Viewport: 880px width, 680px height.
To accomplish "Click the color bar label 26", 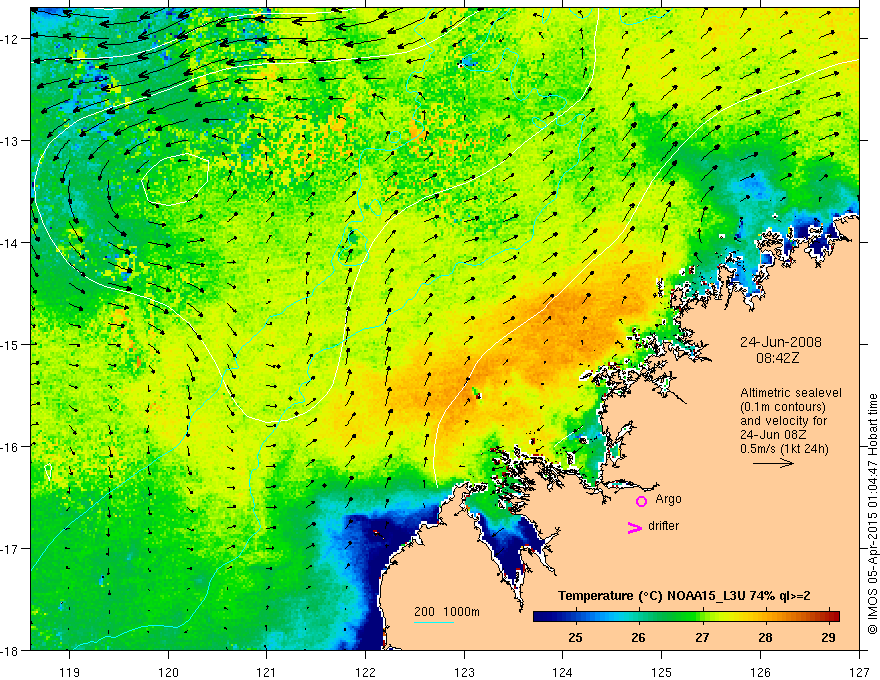I will coord(638,637).
